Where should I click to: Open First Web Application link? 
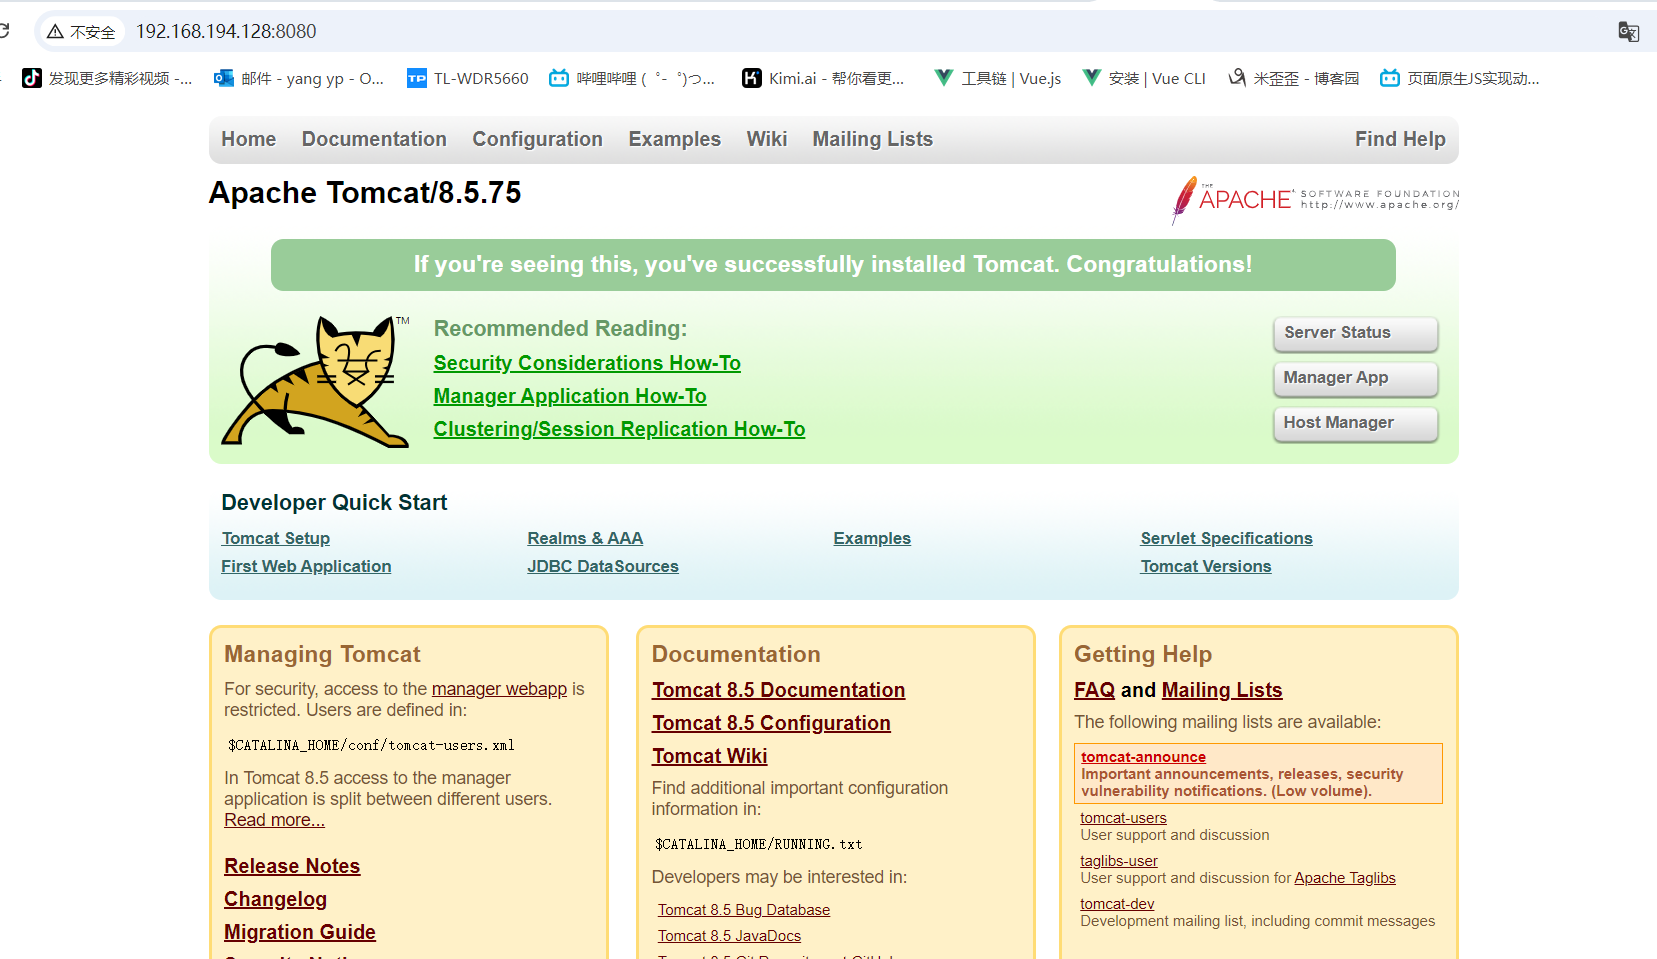(x=306, y=566)
